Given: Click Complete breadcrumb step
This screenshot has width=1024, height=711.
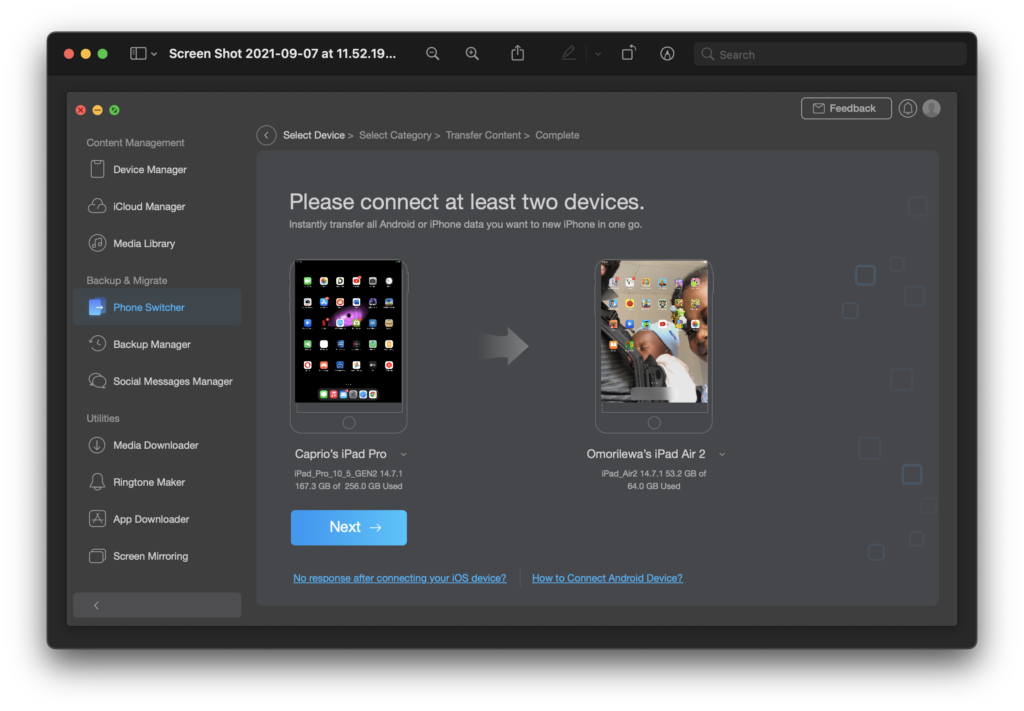Looking at the screenshot, I should coord(557,135).
